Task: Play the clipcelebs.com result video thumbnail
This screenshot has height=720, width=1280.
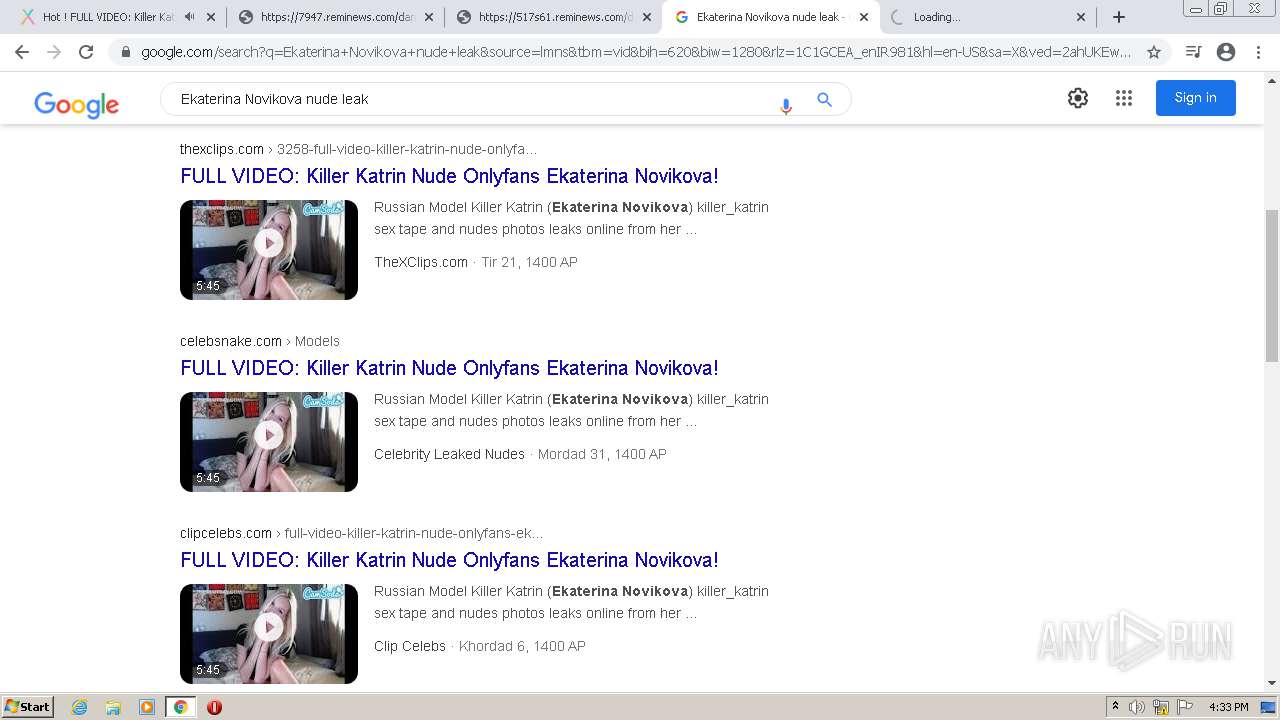Action: tap(269, 634)
